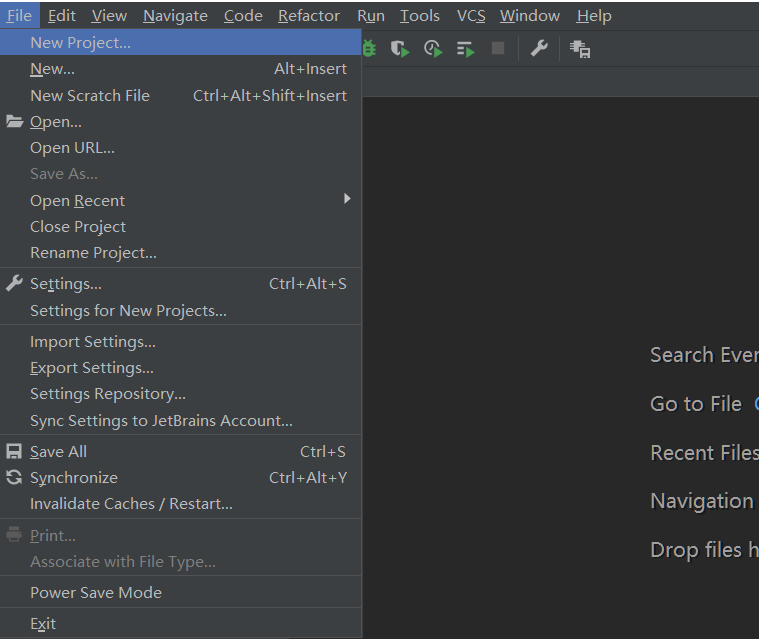Open the Refactor menu
The image size is (759, 639).
point(308,16)
